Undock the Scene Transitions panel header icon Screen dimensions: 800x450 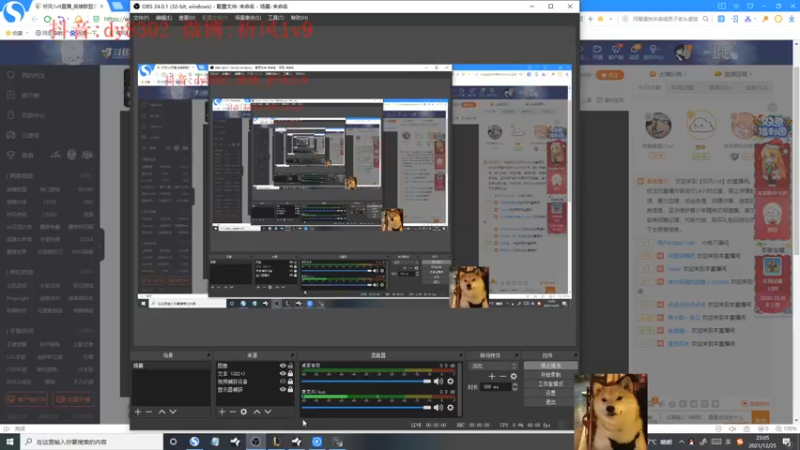[516, 355]
